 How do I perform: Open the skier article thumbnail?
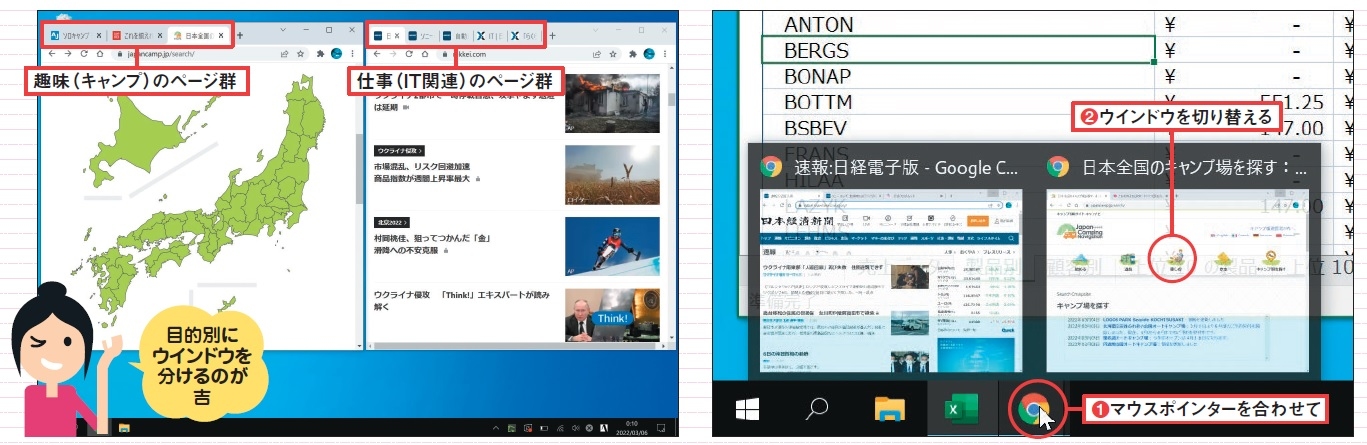[612, 246]
